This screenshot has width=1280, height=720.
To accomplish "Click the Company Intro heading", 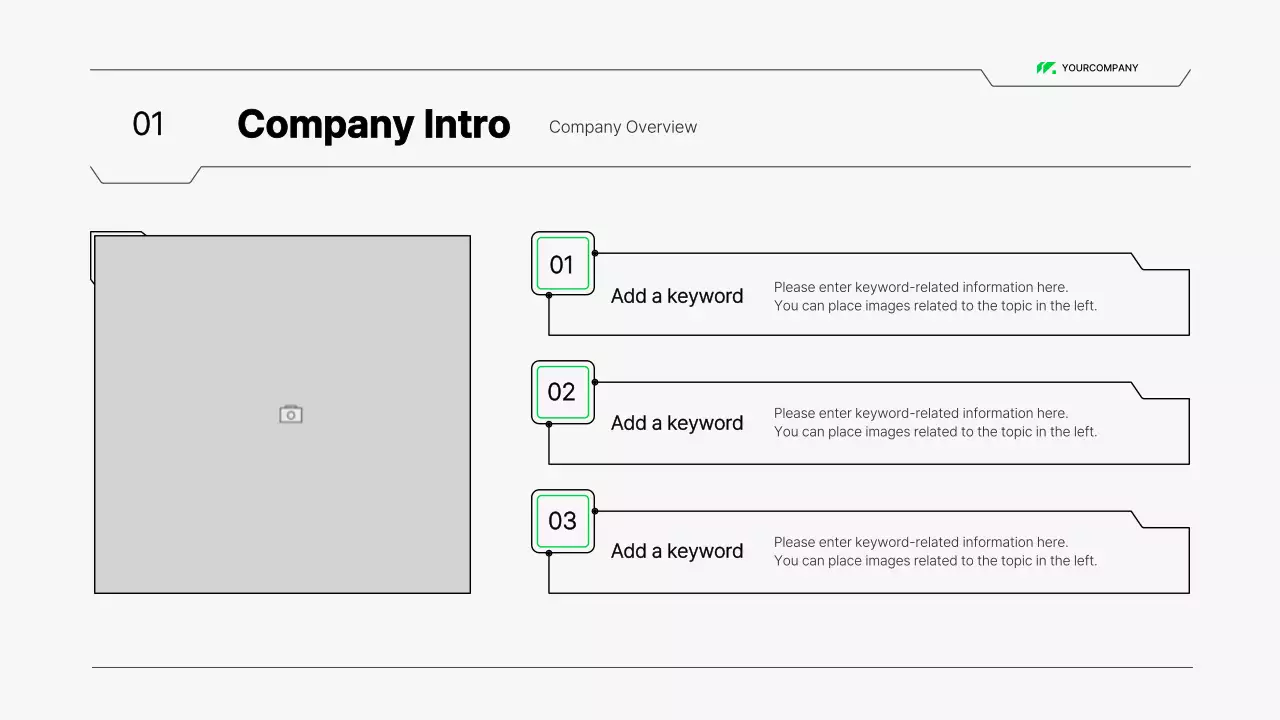I will [373, 125].
